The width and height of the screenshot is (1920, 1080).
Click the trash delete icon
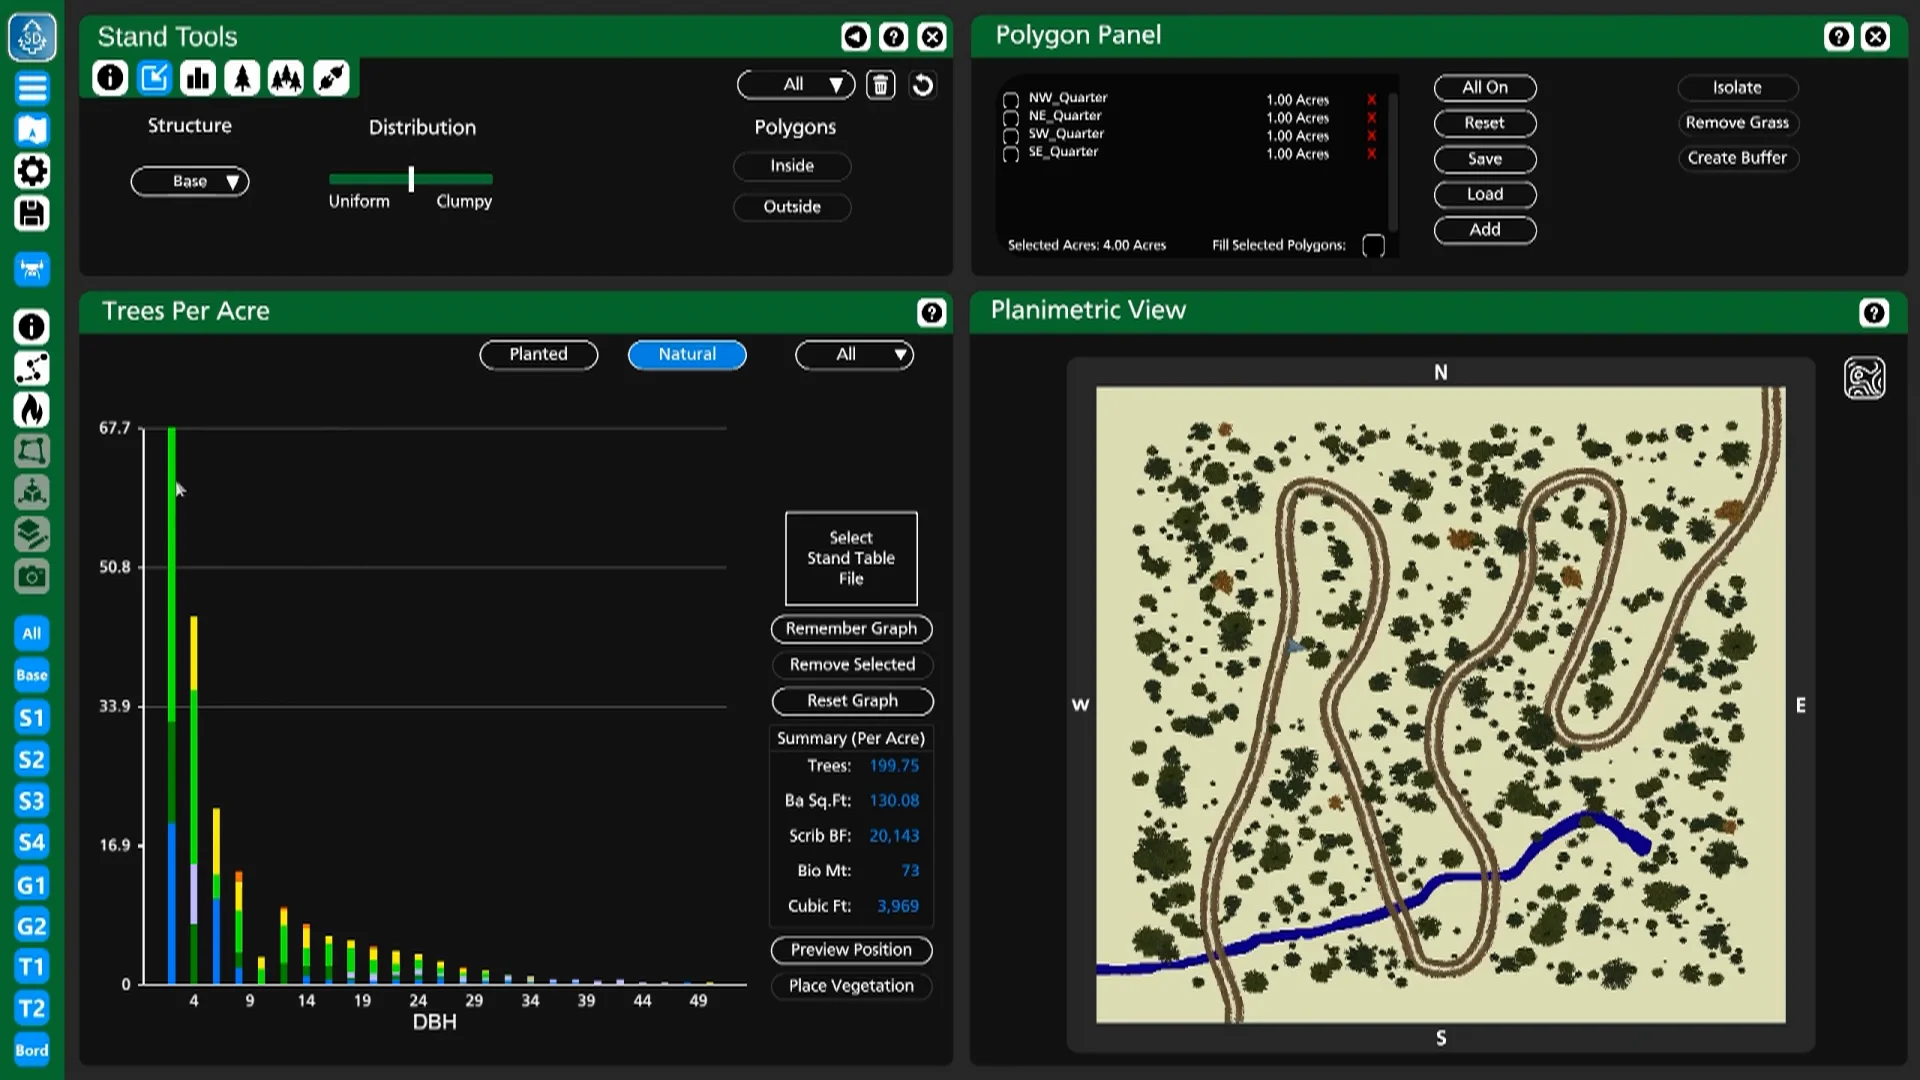880,85
